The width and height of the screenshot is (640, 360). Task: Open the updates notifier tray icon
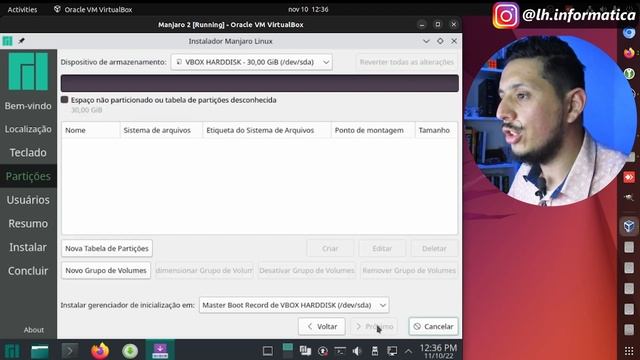(323, 351)
